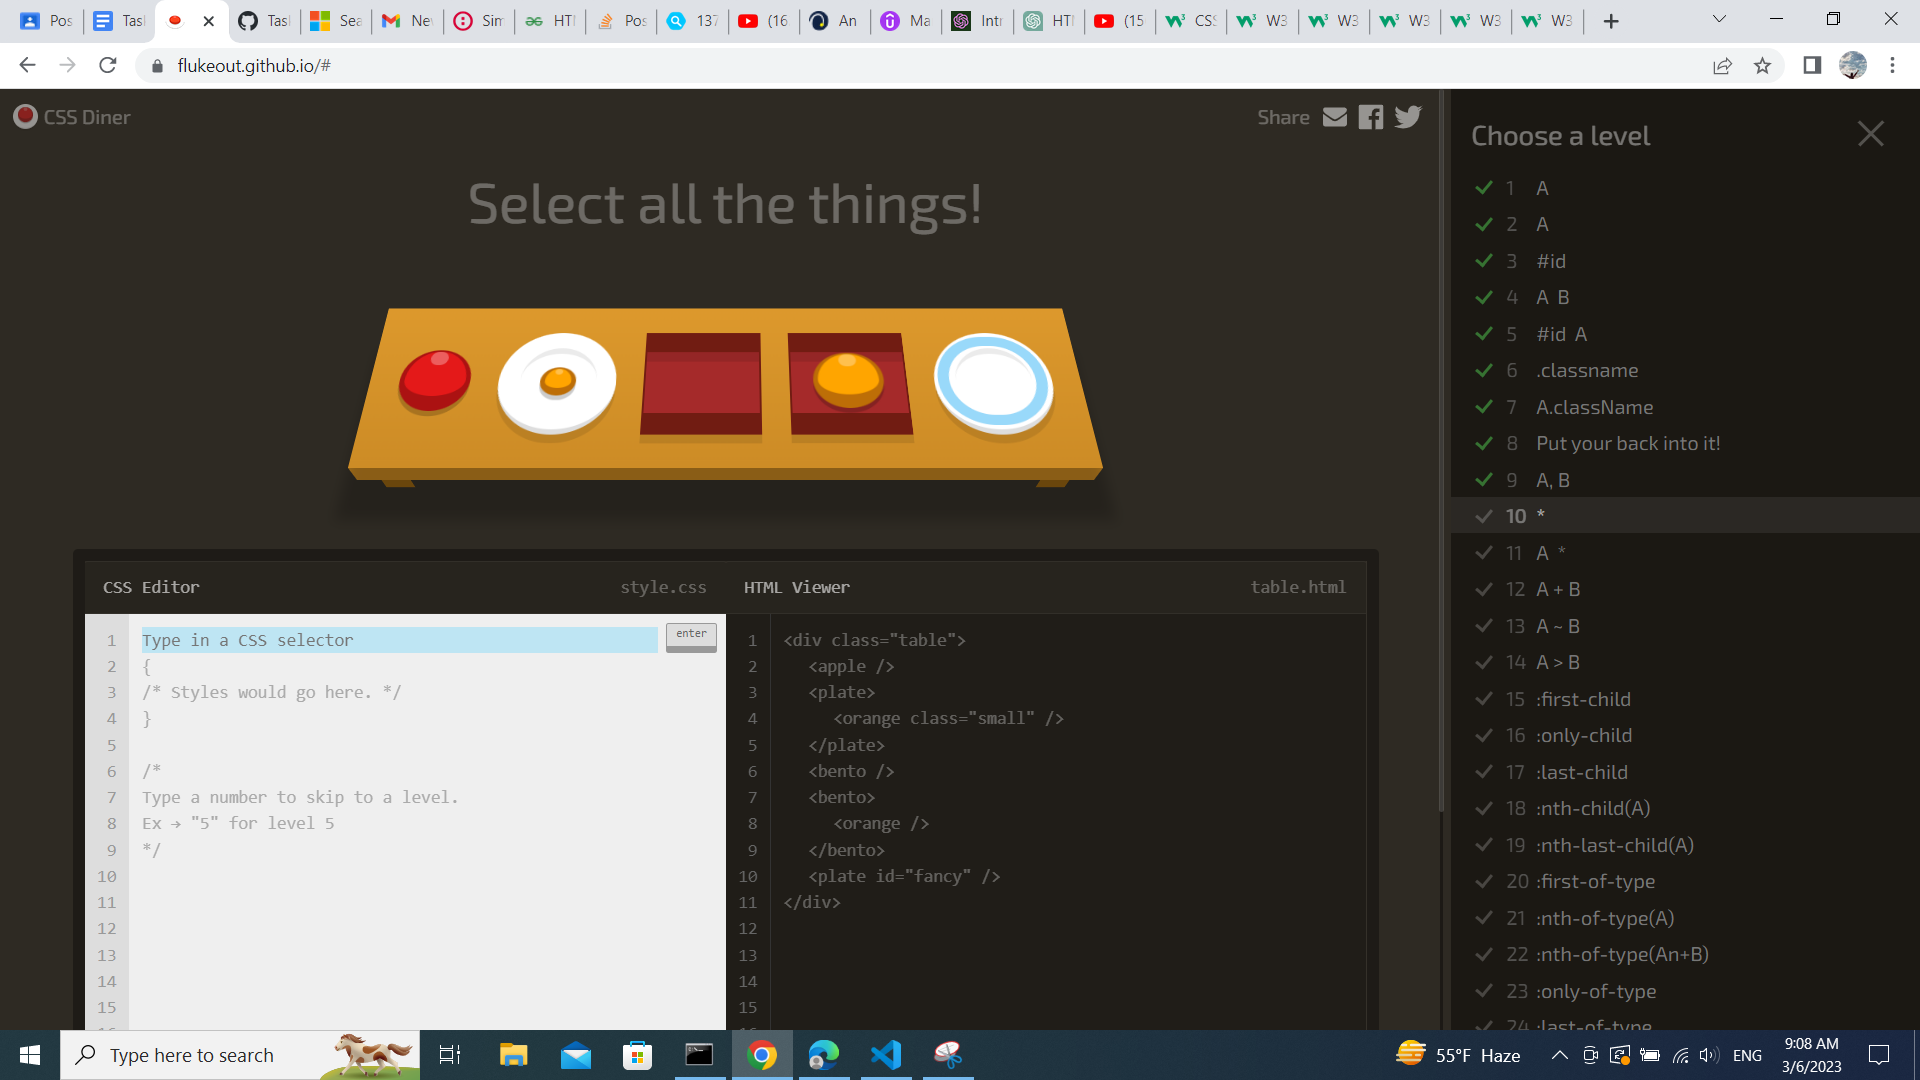Open Chrome side panel icon
1920x1080 pixels.
tap(1811, 66)
